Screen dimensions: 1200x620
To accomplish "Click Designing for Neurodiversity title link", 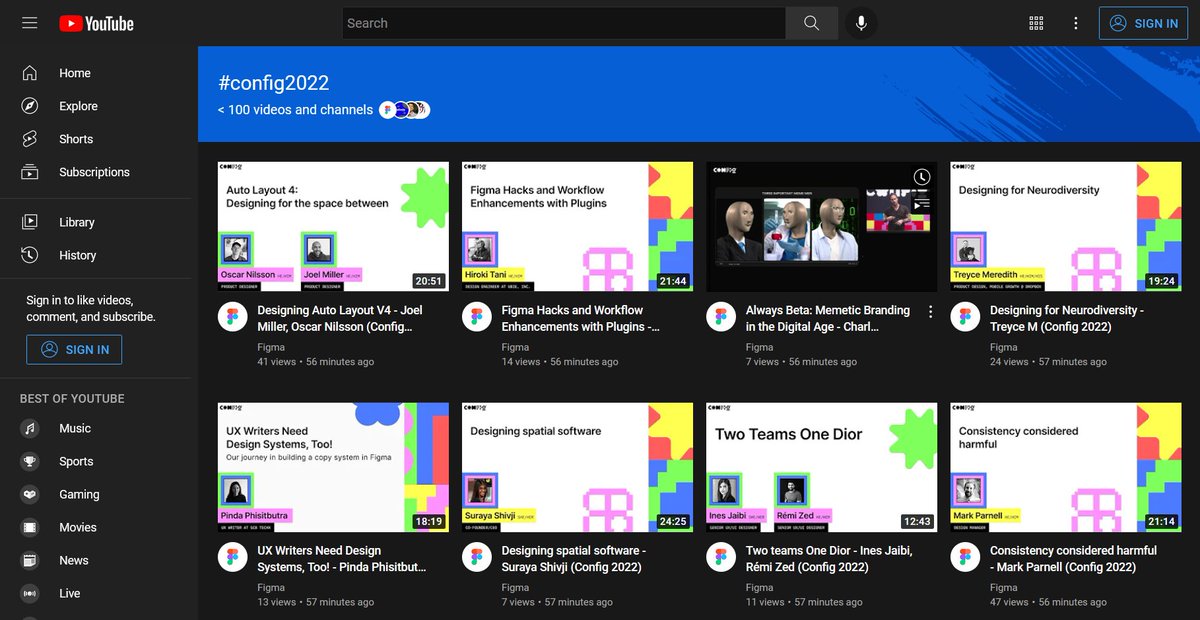I will pyautogui.click(x=1067, y=319).
